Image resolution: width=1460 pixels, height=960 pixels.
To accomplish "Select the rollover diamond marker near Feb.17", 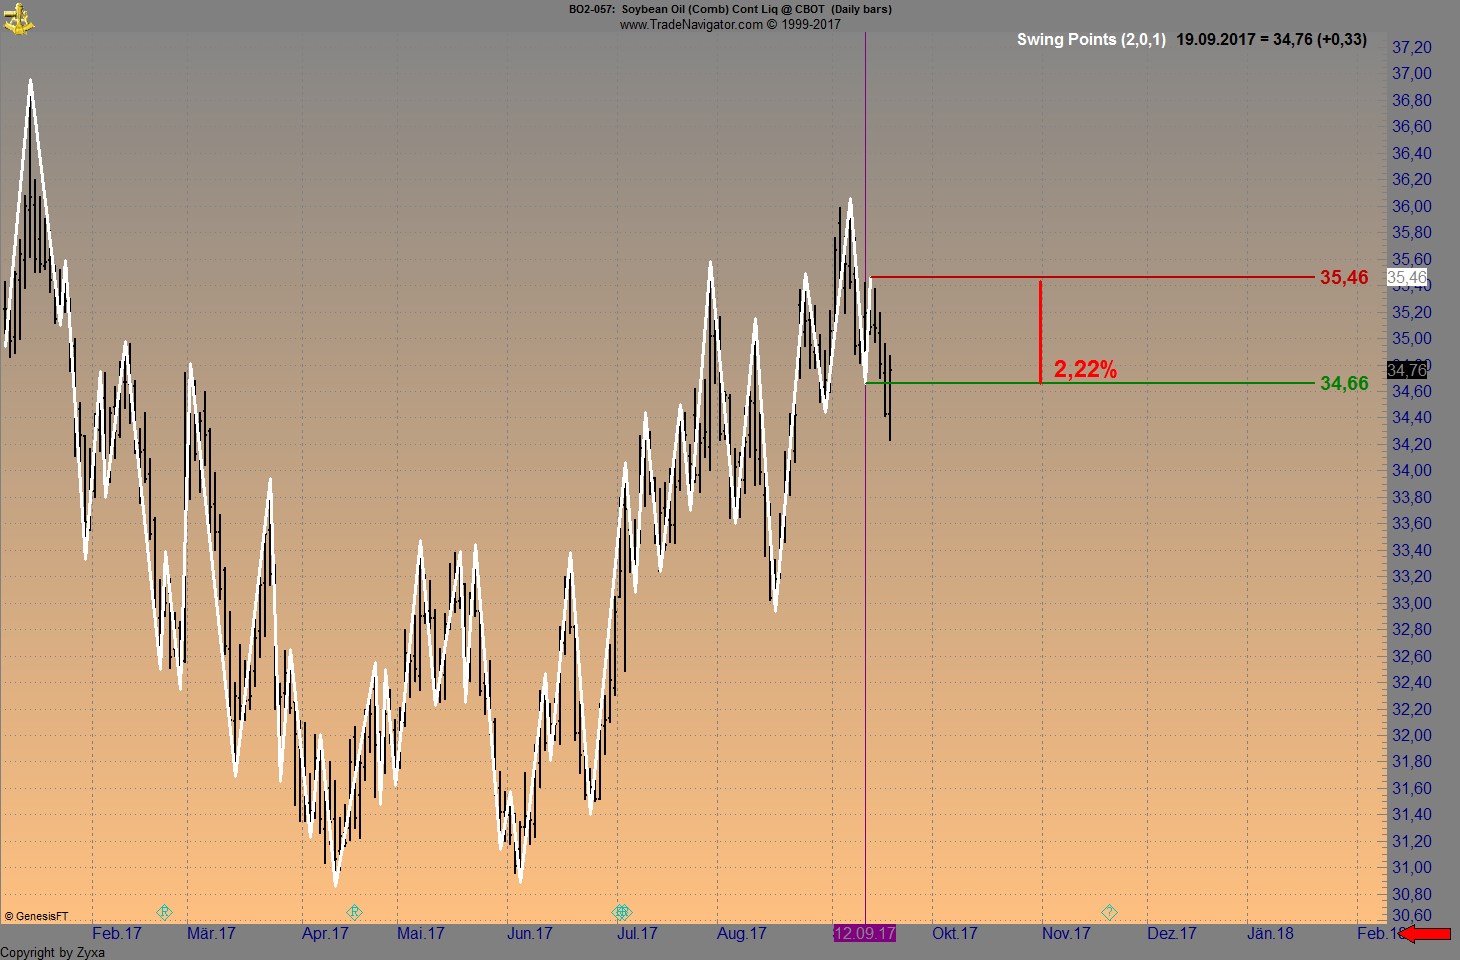I will click(165, 912).
